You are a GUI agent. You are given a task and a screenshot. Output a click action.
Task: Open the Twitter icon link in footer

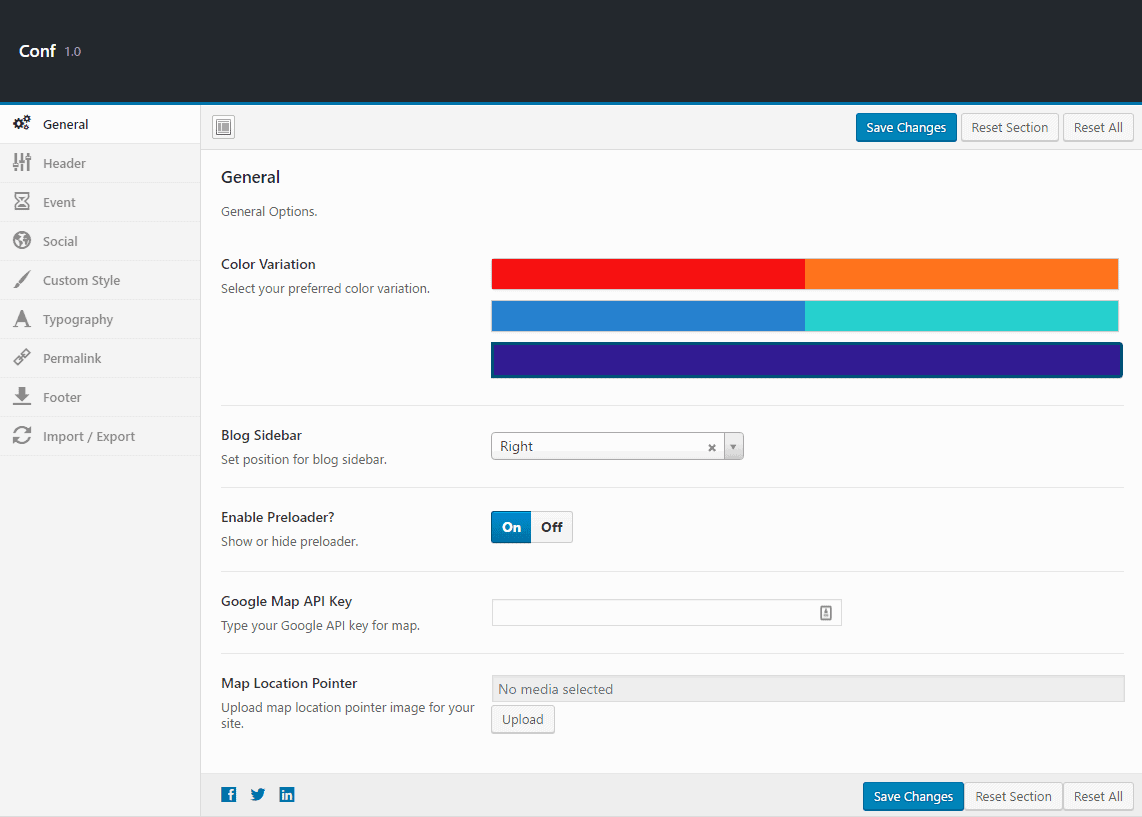258,795
